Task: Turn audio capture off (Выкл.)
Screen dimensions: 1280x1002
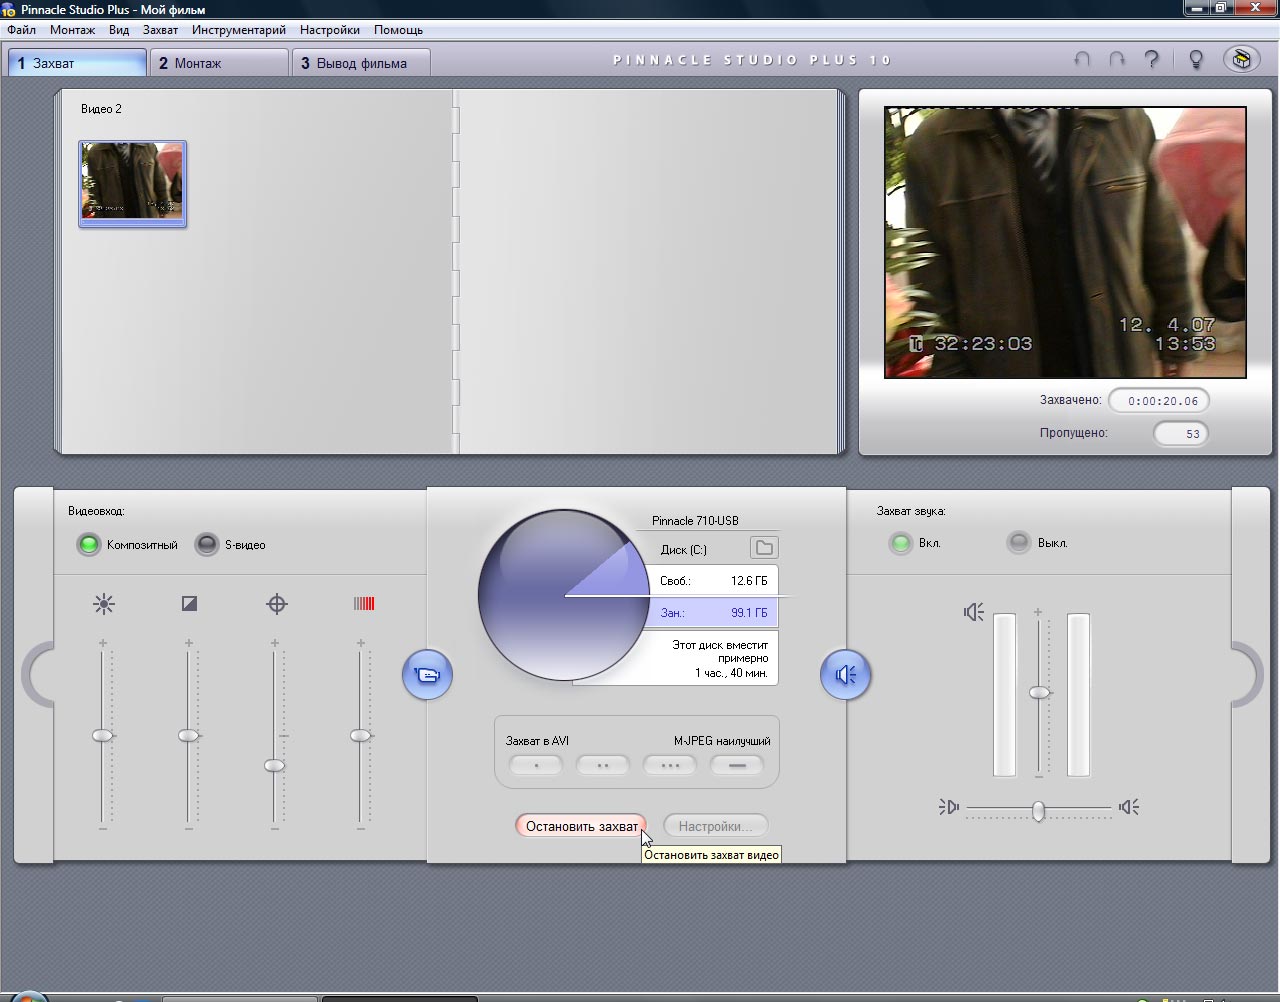Action: tap(1019, 543)
